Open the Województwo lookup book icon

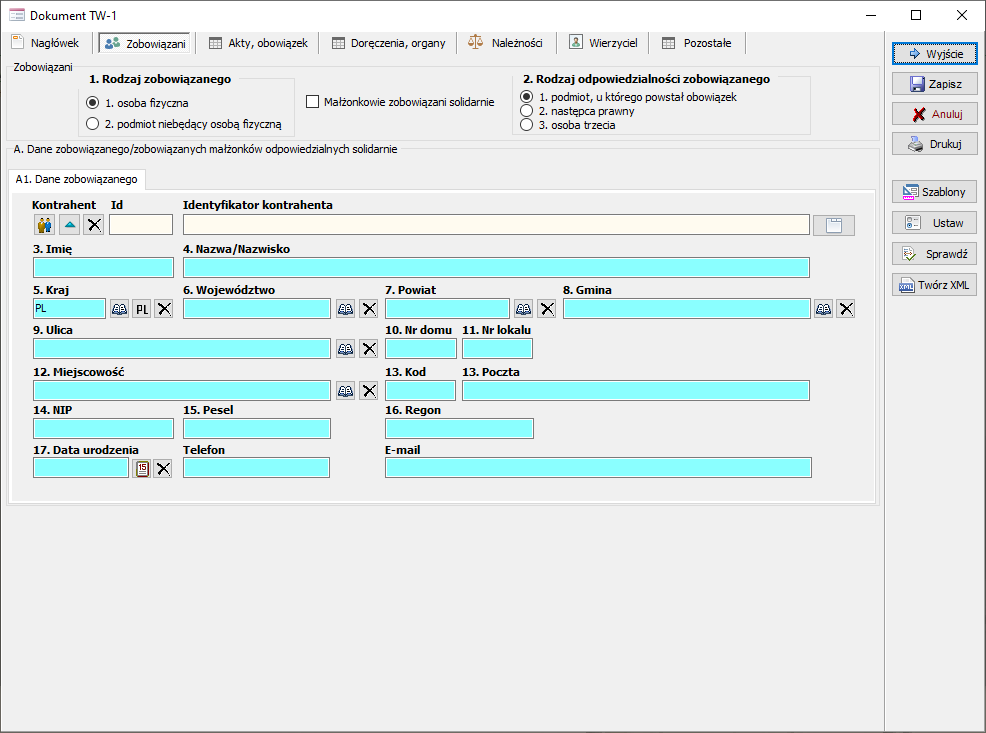pyautogui.click(x=345, y=309)
